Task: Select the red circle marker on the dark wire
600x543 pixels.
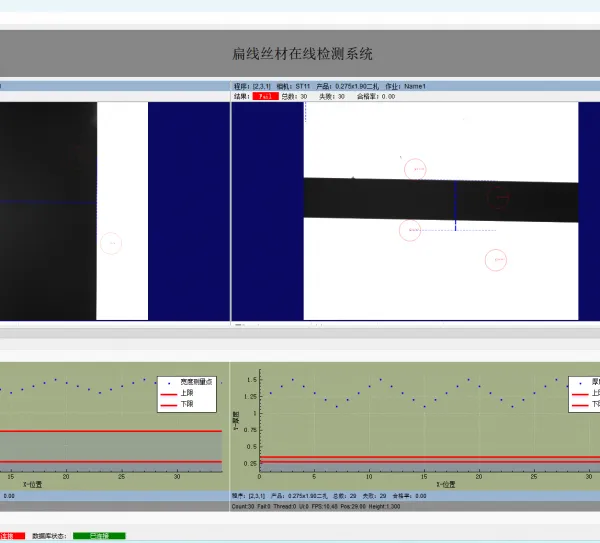Action: click(498, 198)
